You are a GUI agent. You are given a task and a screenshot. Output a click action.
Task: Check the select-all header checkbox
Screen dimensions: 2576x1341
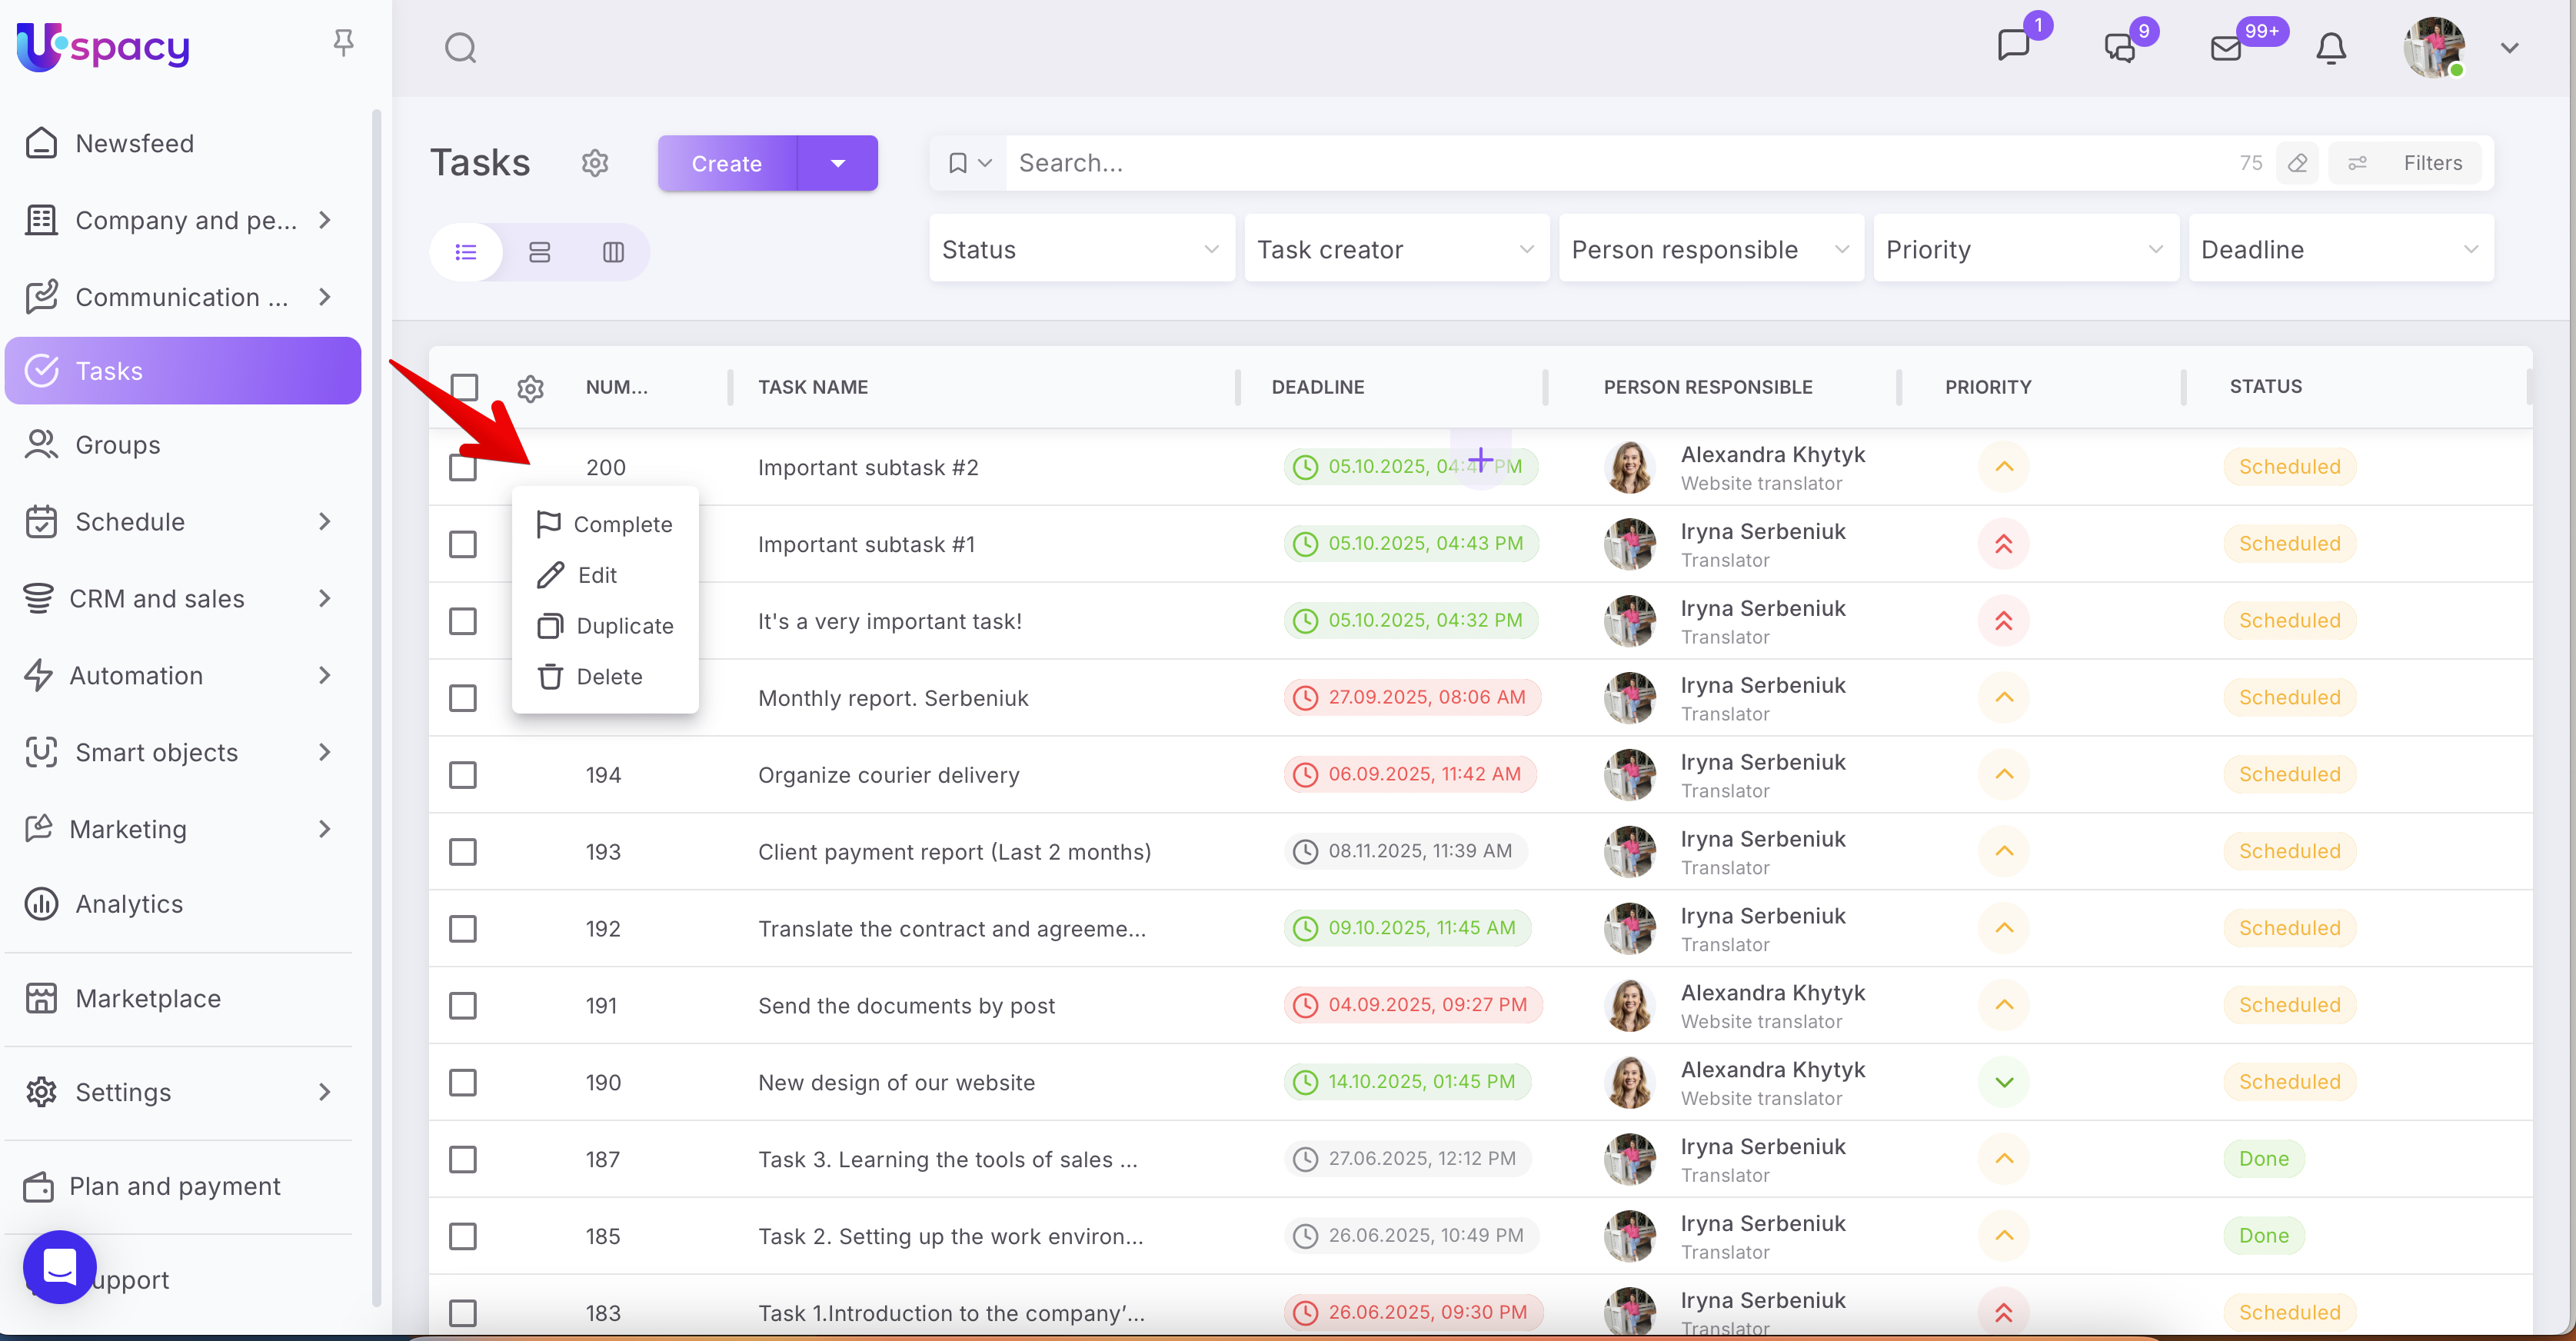coord(464,387)
